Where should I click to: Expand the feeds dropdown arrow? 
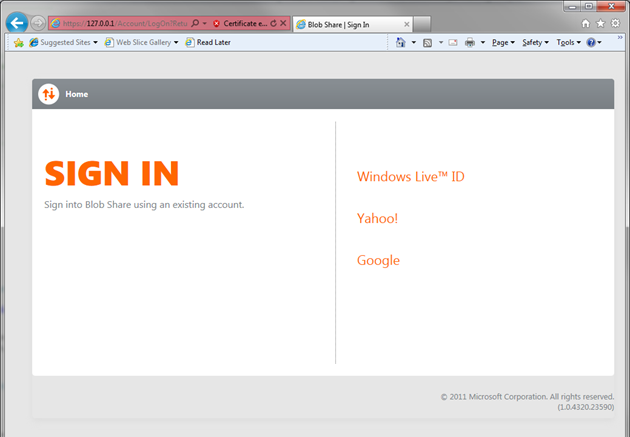(441, 42)
